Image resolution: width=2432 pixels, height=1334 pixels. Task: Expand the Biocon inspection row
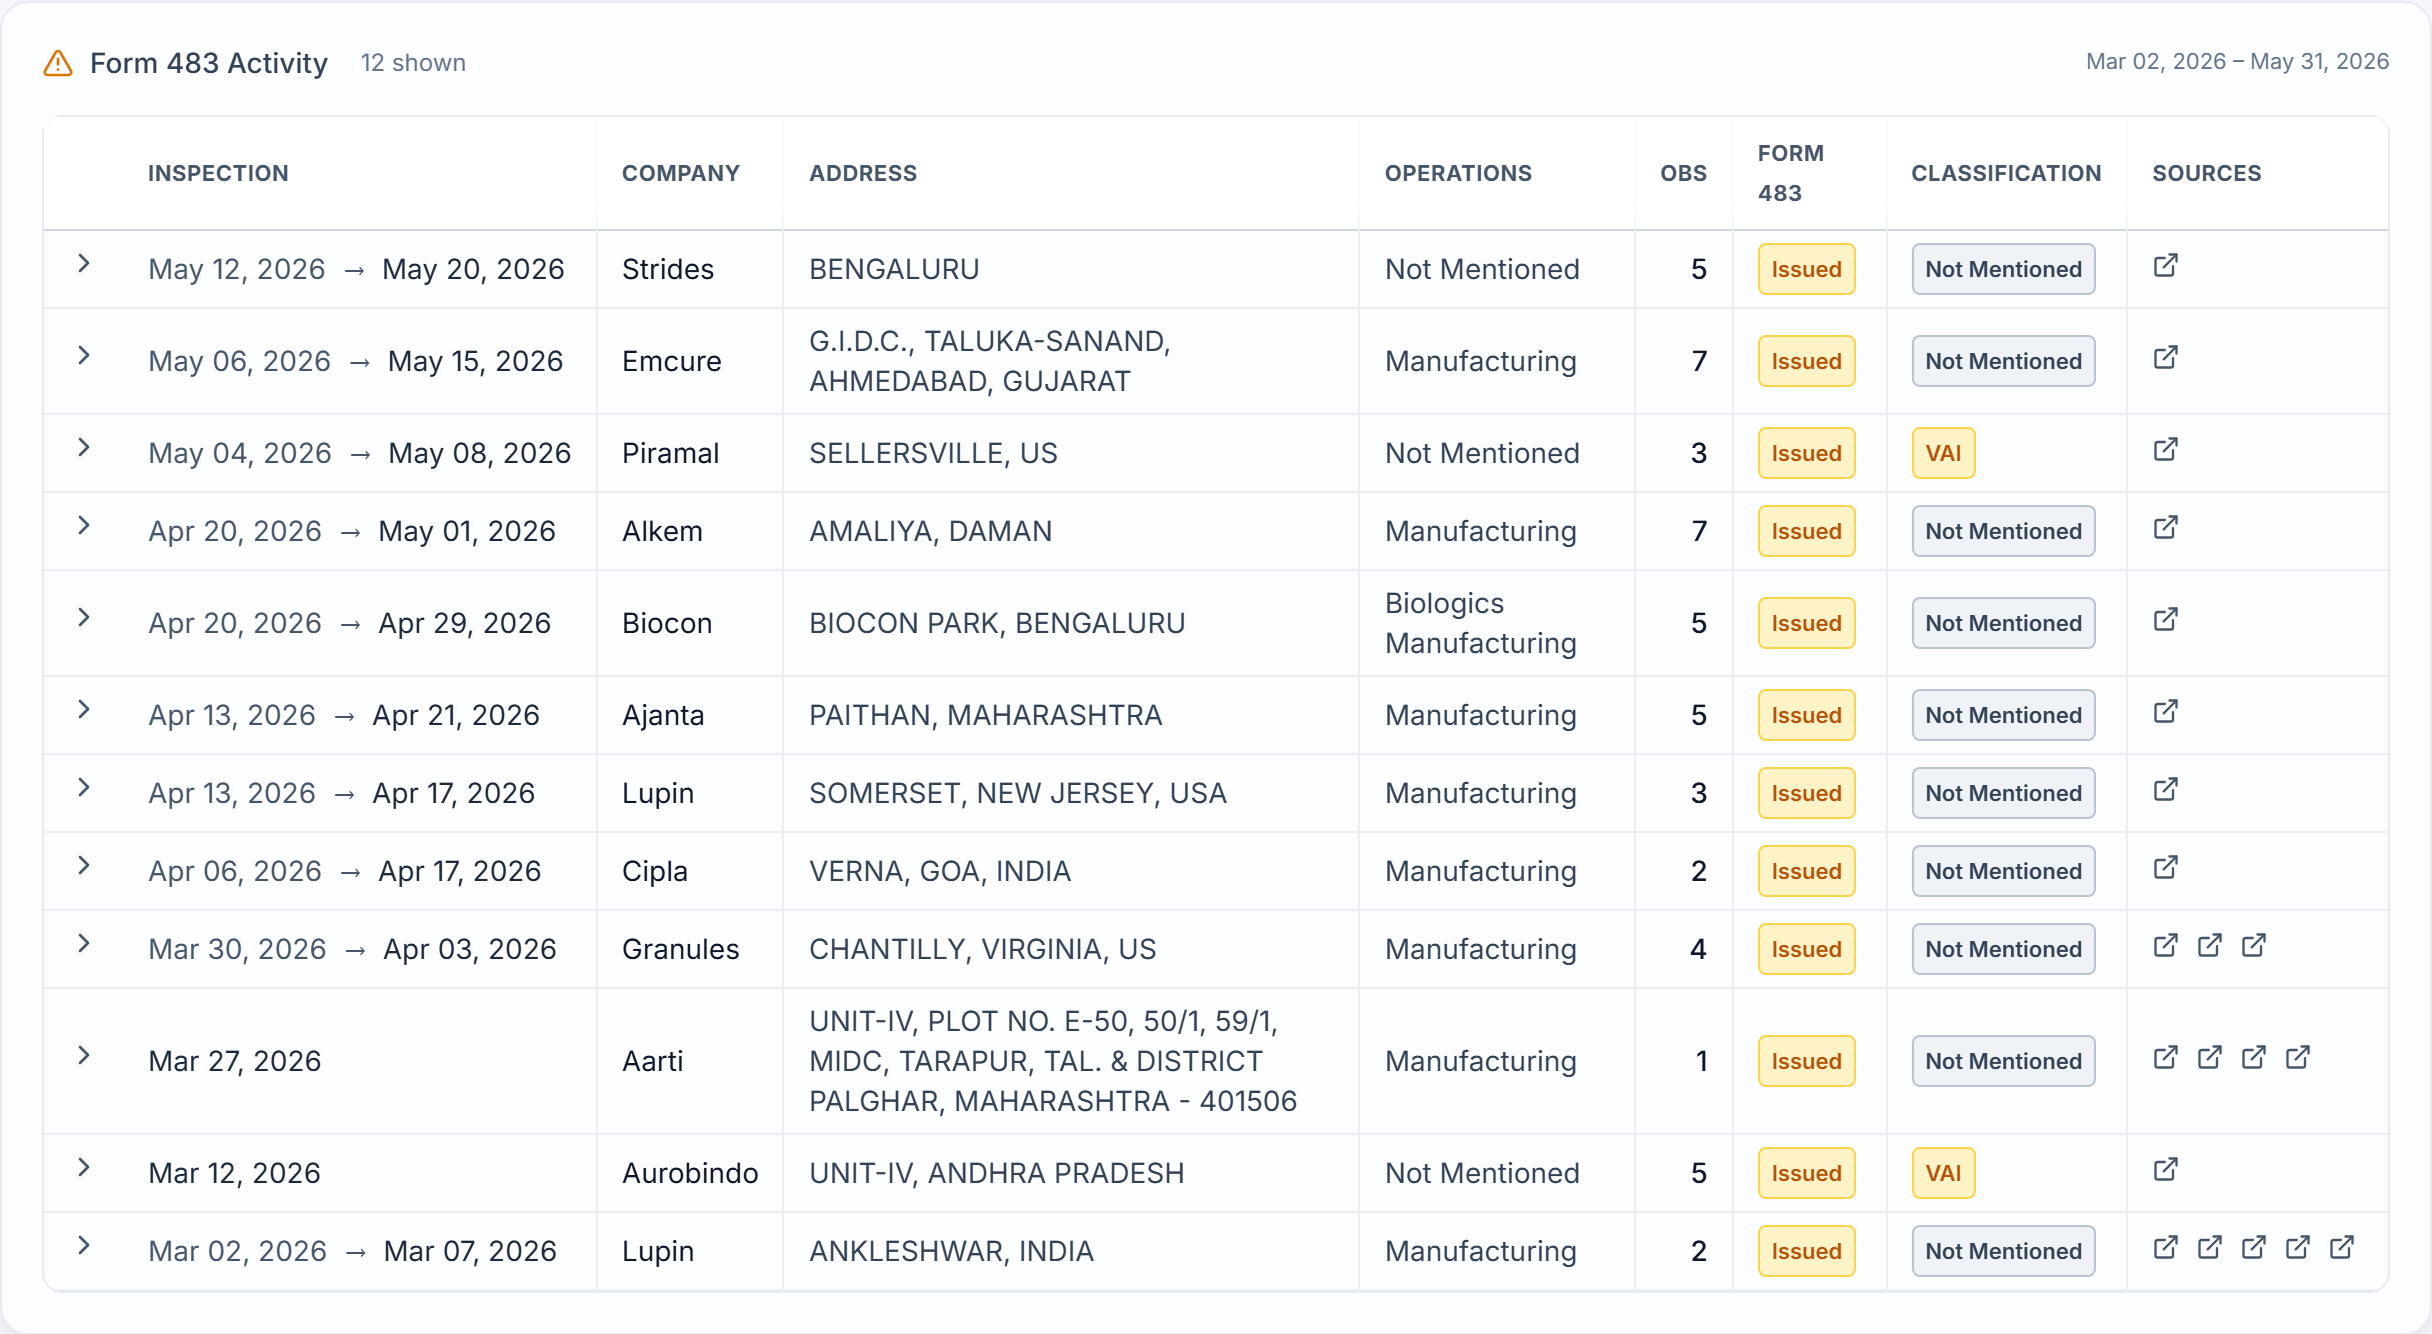point(84,618)
